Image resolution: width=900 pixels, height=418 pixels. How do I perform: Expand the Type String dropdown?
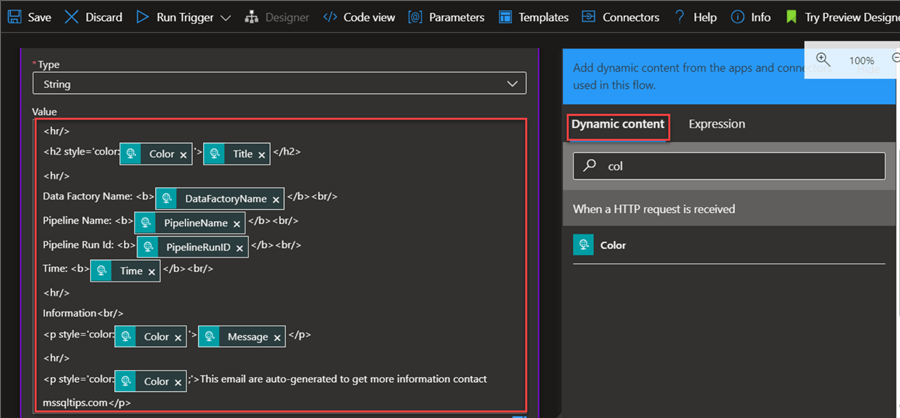coord(513,84)
